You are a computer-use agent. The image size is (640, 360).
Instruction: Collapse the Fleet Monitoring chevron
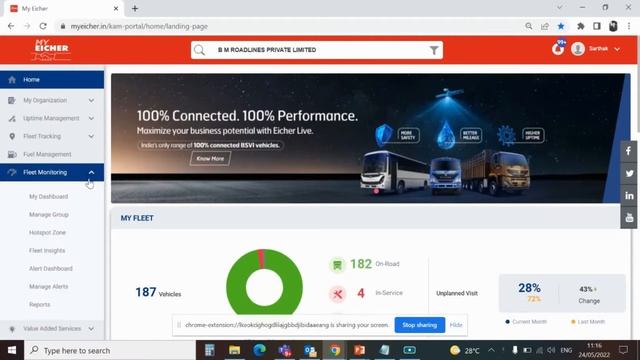coord(91,172)
